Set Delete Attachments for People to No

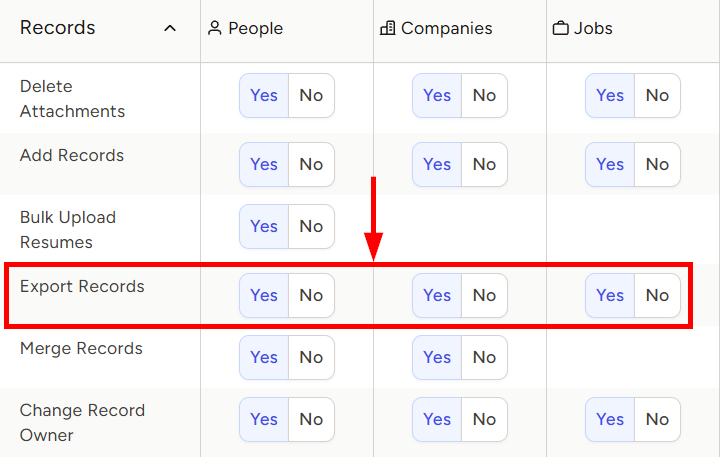pyautogui.click(x=311, y=96)
